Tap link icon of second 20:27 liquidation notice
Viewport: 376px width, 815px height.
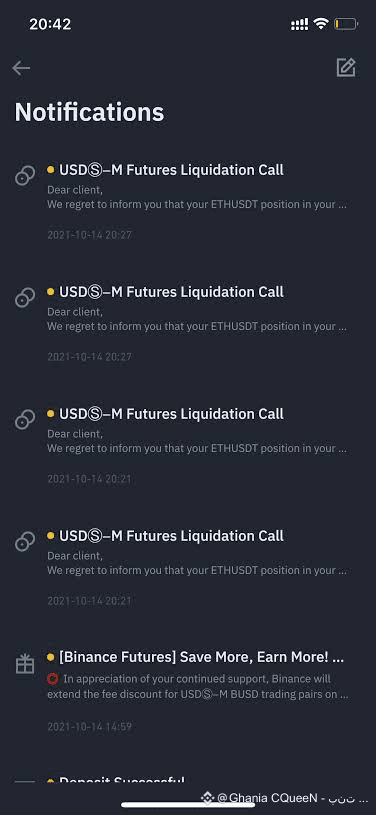coord(25,298)
